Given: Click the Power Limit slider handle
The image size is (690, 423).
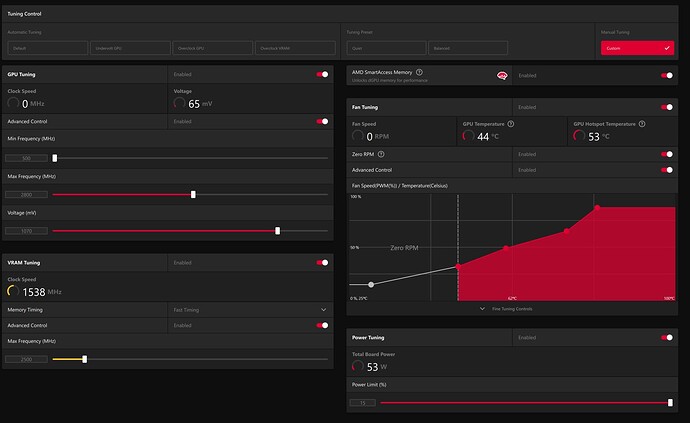Looking at the screenshot, I should (670, 403).
